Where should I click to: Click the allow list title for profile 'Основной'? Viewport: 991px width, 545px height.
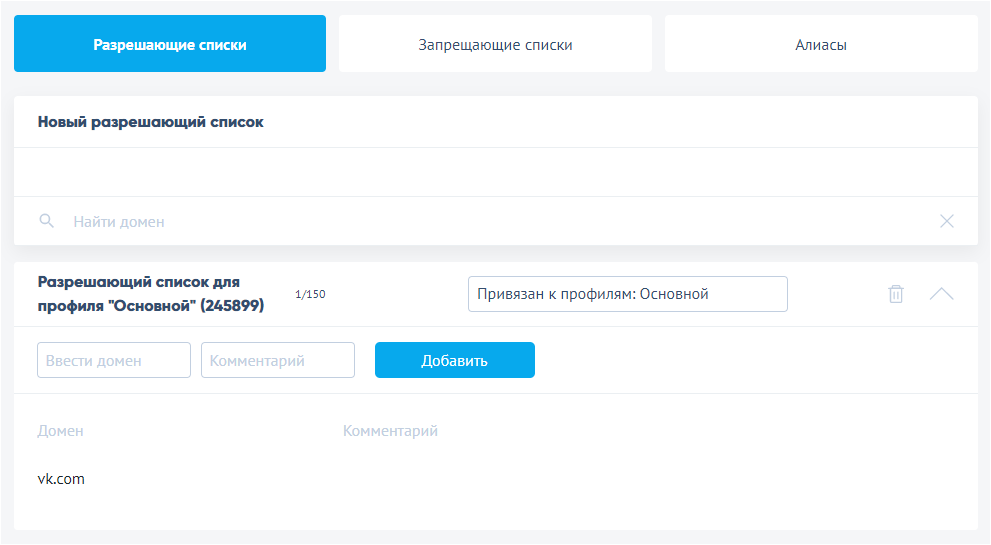[x=150, y=294]
